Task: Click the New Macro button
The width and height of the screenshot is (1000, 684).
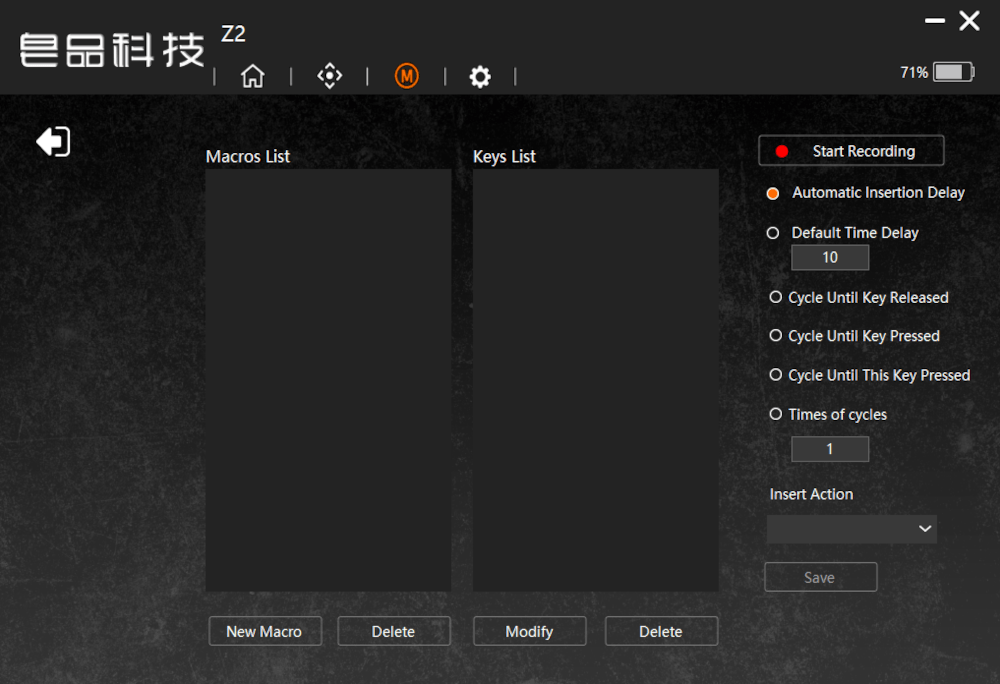Action: [x=264, y=631]
